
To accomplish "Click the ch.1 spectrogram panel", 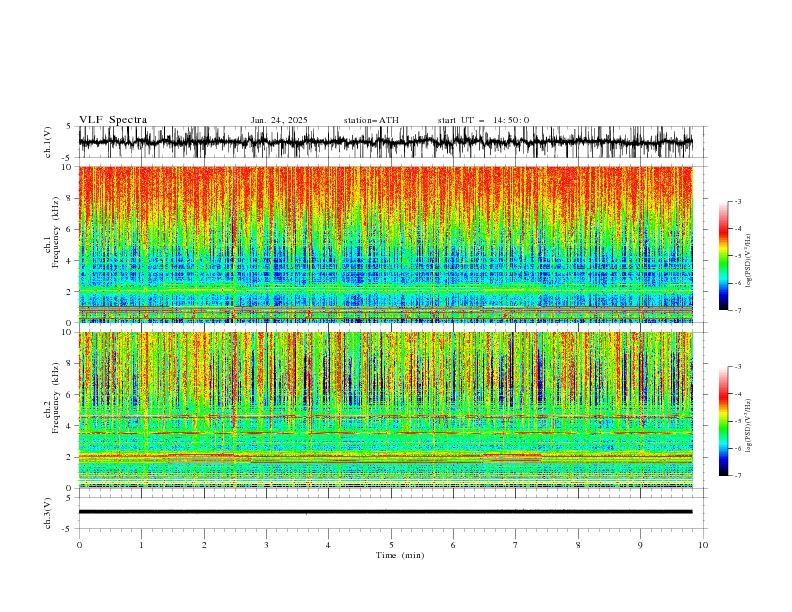I will 386,244.
